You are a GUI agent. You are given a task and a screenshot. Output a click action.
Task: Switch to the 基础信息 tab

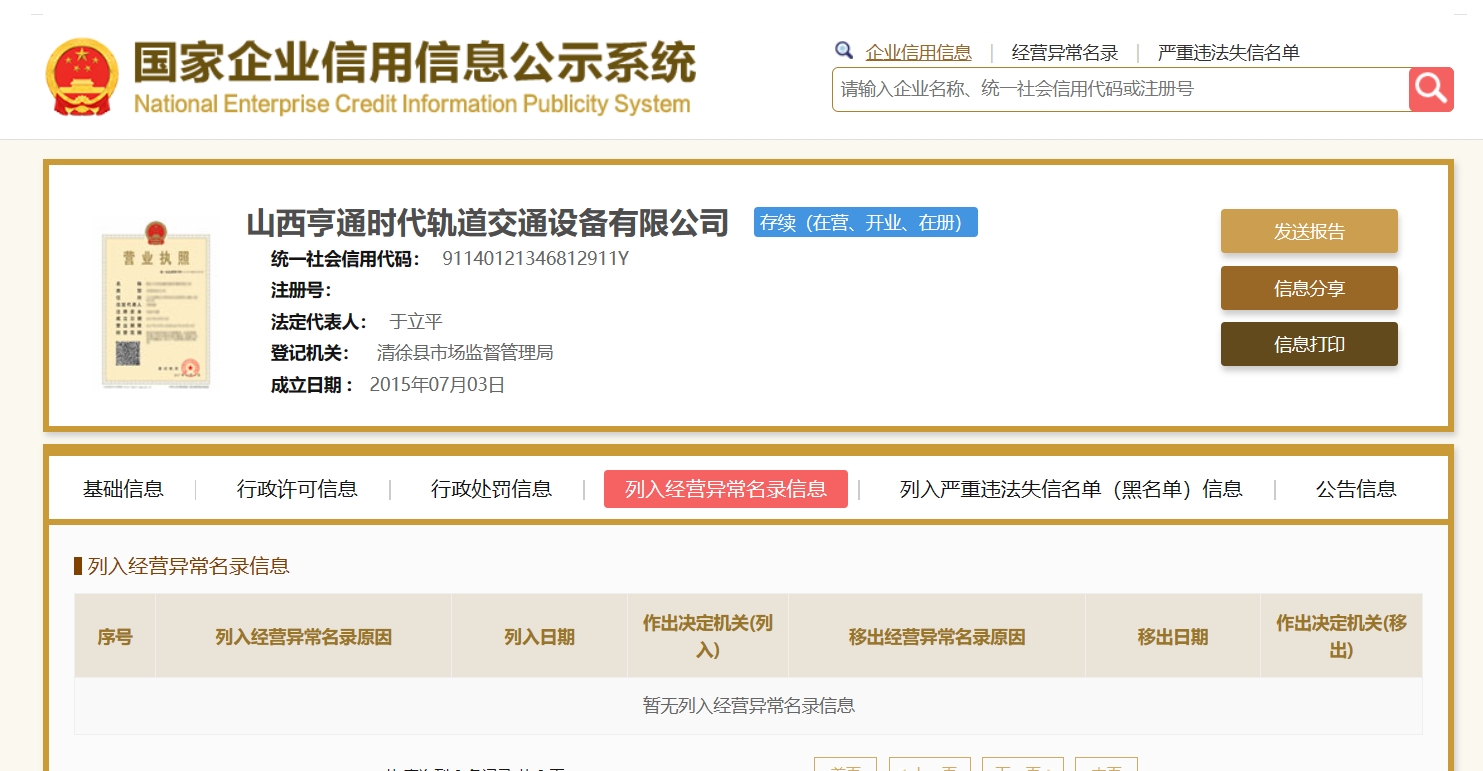[123, 489]
